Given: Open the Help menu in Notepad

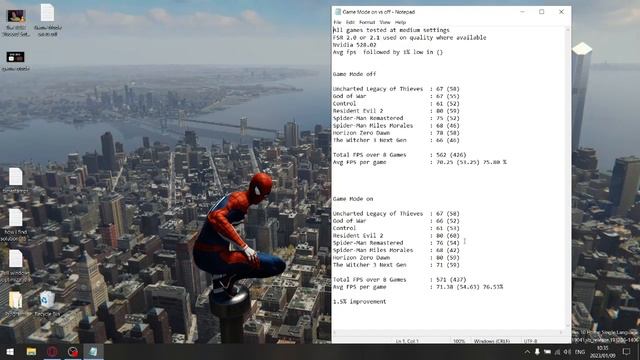Looking at the screenshot, I should [400, 22].
